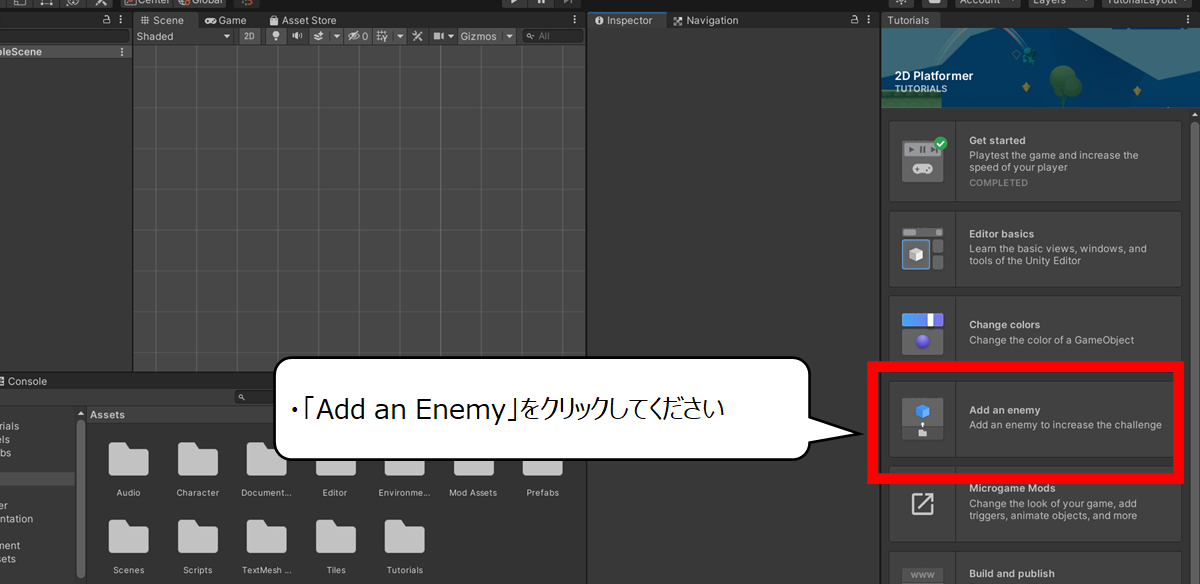Click the 2D Platformer tutorials banner
The width and height of the screenshot is (1200, 584).
pyautogui.click(x=1040, y=67)
